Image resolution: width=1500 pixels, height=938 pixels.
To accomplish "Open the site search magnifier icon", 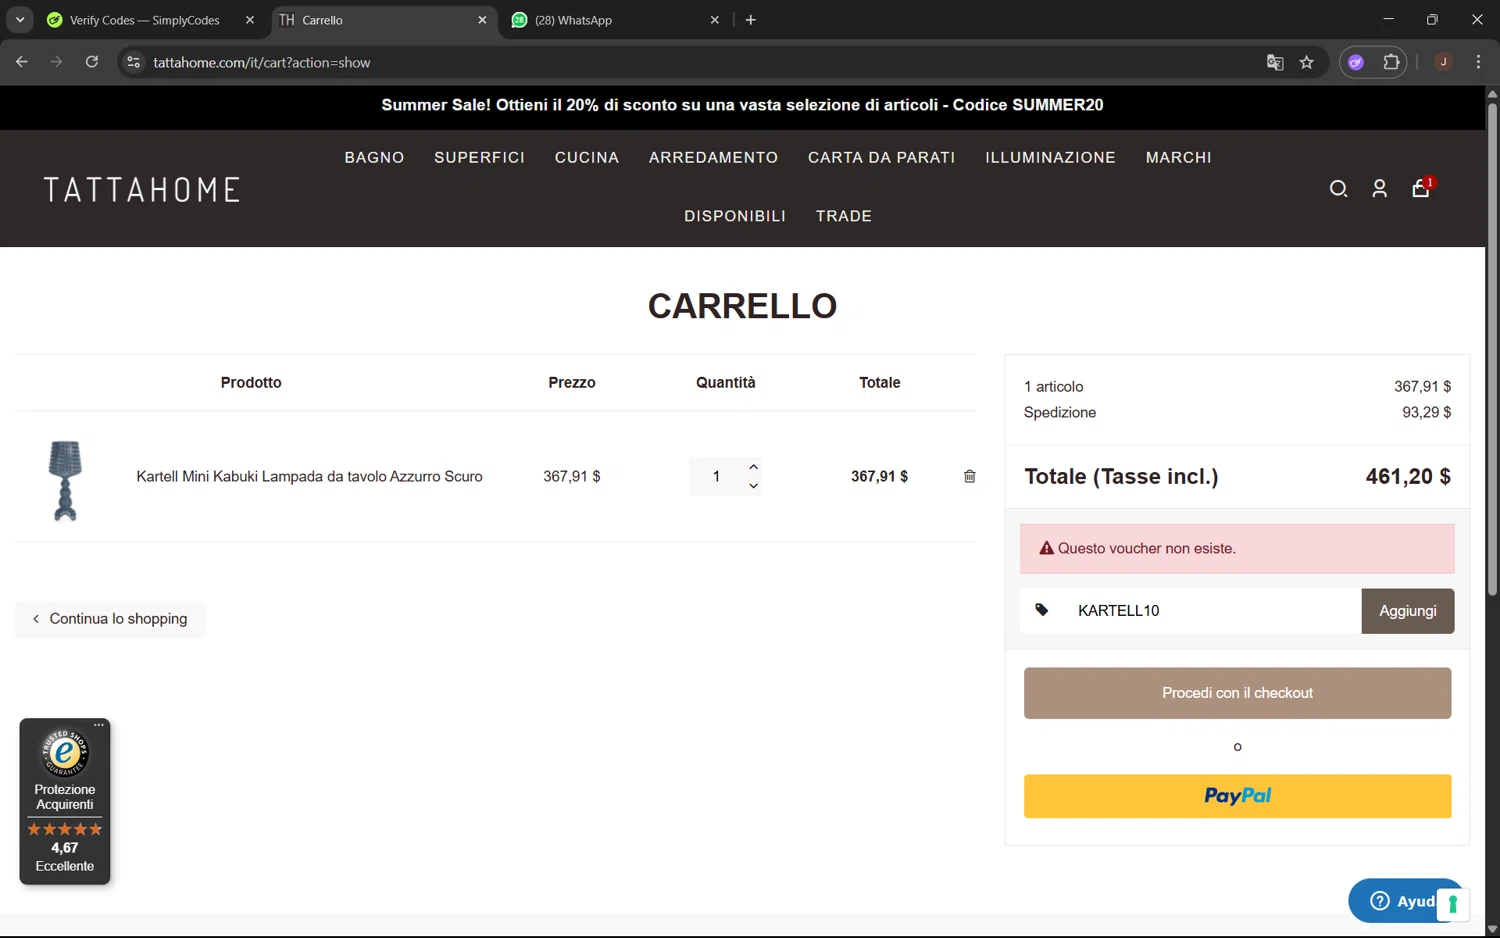I will 1338,189.
